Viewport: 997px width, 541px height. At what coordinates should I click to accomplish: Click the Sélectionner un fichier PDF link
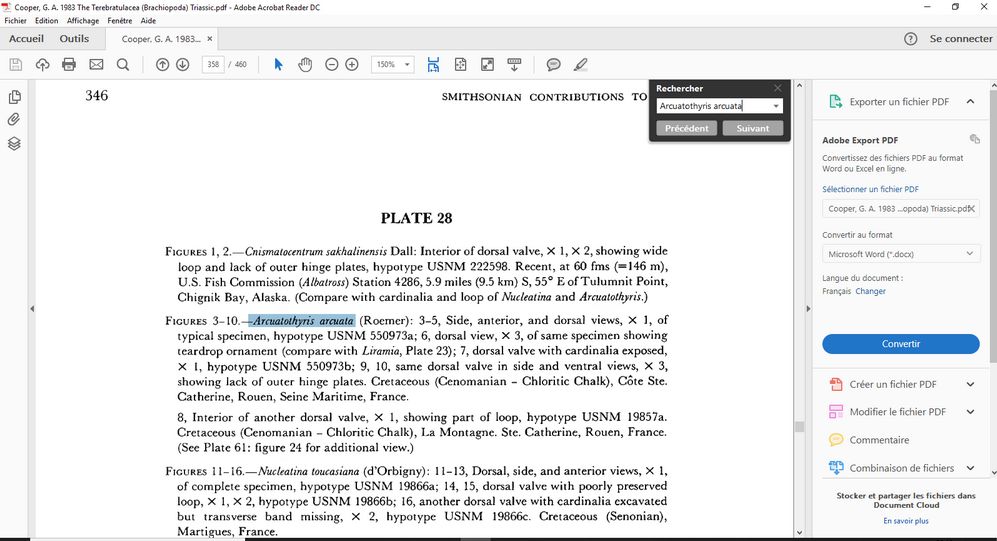(870, 189)
